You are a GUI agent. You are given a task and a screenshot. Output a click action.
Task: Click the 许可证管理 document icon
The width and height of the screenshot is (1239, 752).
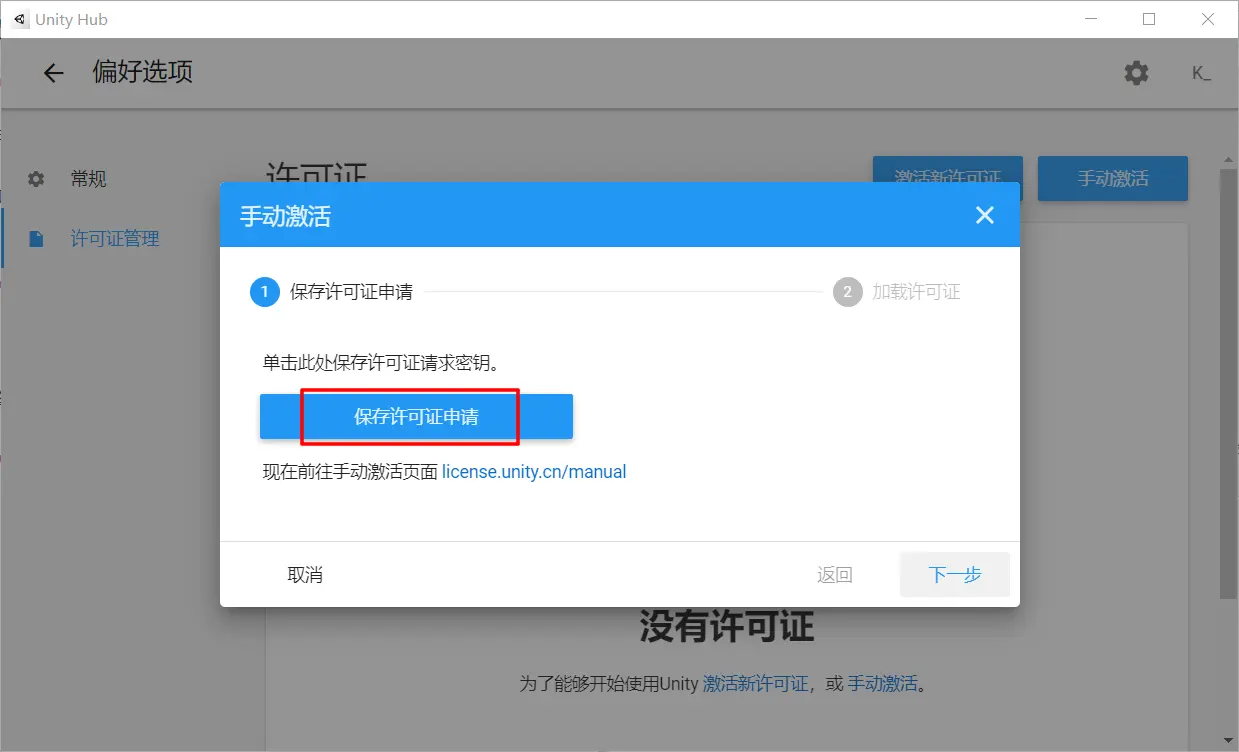[36, 239]
